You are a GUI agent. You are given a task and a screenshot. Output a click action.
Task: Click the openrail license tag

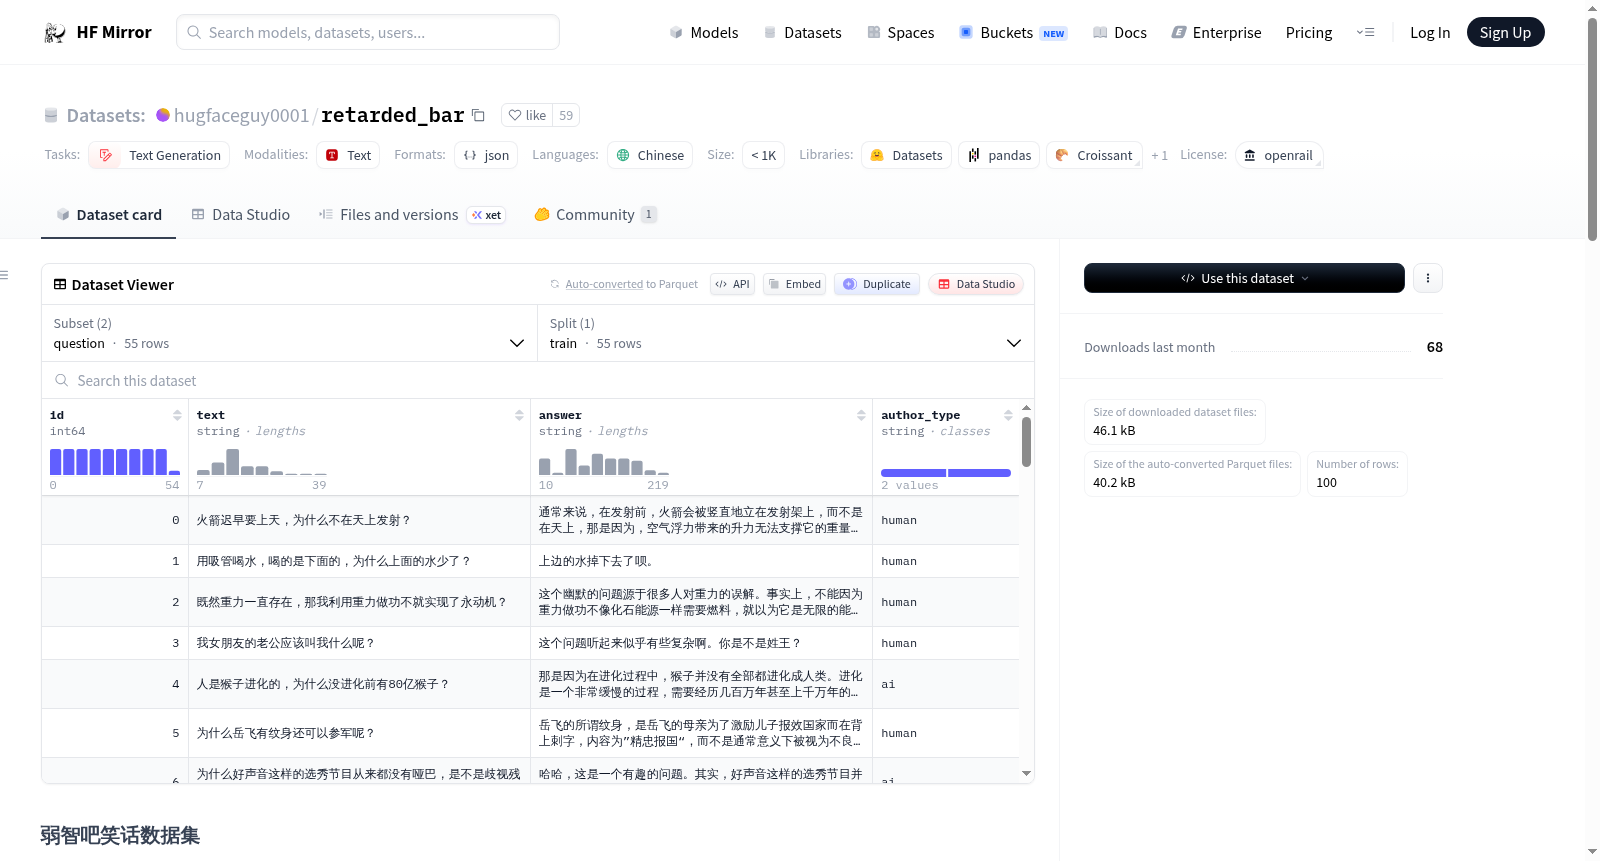[x=1279, y=155]
